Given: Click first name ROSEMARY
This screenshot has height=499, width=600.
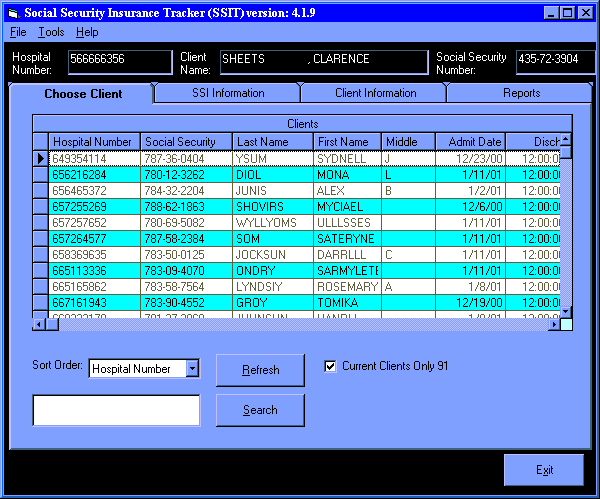Looking at the screenshot, I should pos(347,287).
